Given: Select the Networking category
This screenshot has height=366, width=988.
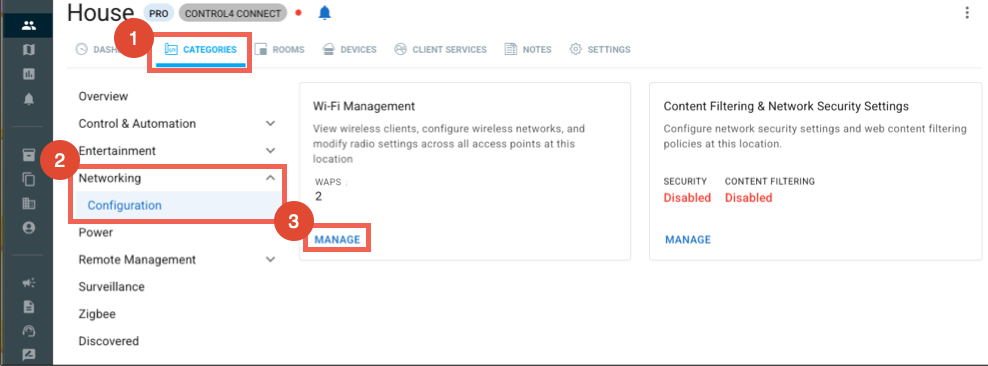Looking at the screenshot, I should point(110,178).
